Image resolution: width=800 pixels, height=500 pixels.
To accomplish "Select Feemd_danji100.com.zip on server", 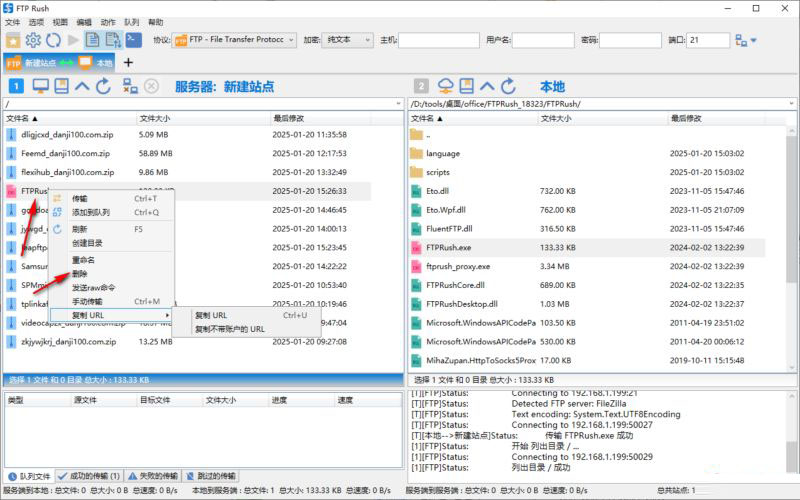I will [x=188, y=154].
